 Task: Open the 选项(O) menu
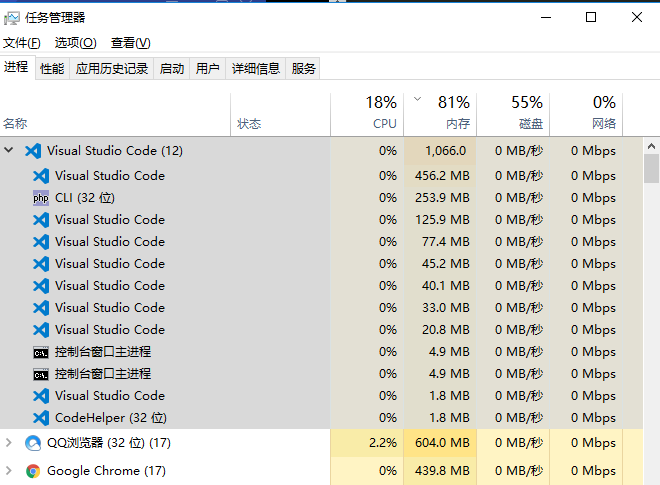76,43
